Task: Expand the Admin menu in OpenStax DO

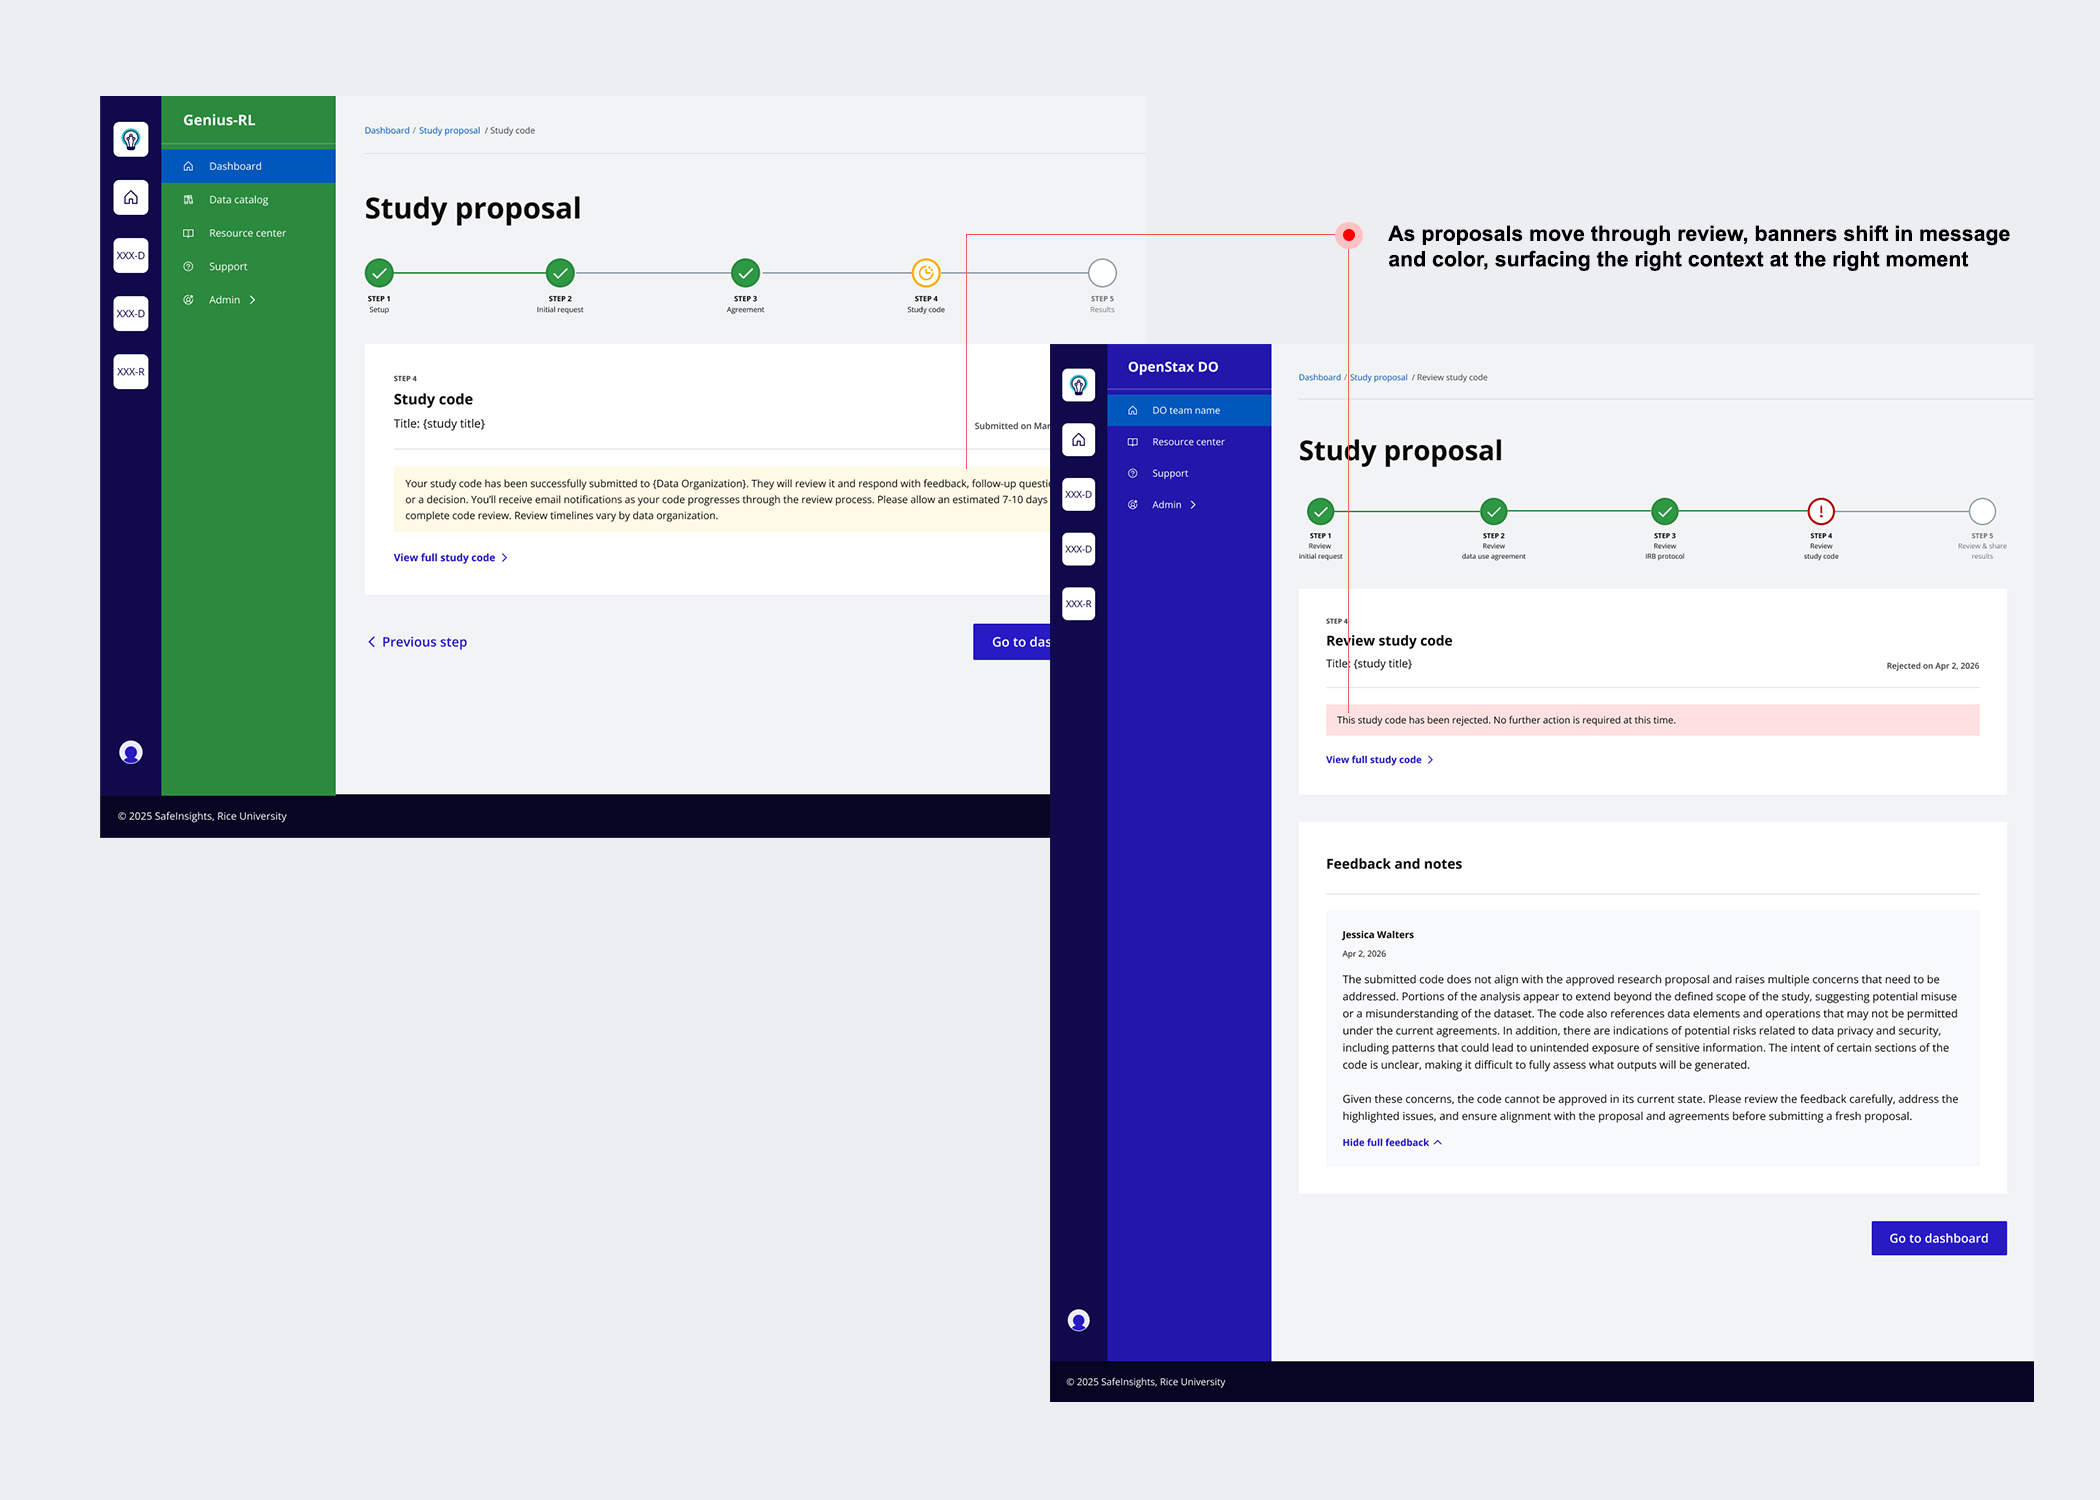Action: pos(1166,504)
